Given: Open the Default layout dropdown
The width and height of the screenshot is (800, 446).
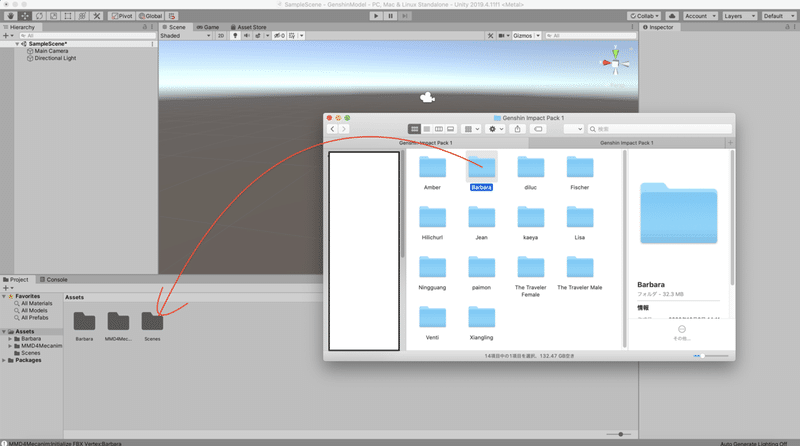Looking at the screenshot, I should (779, 16).
